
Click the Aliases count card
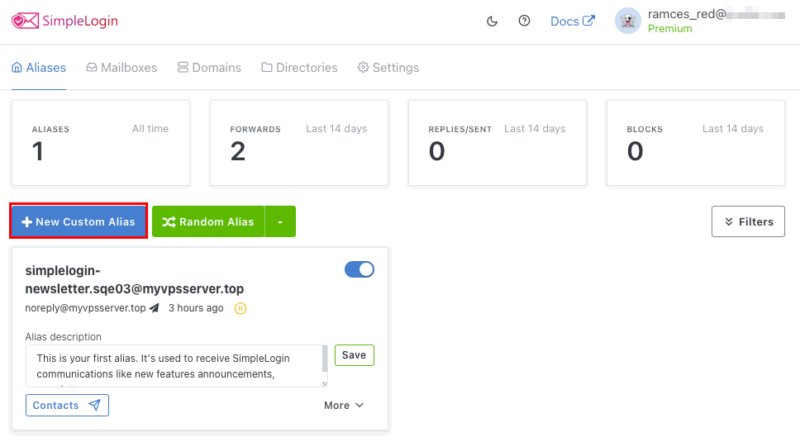101,143
